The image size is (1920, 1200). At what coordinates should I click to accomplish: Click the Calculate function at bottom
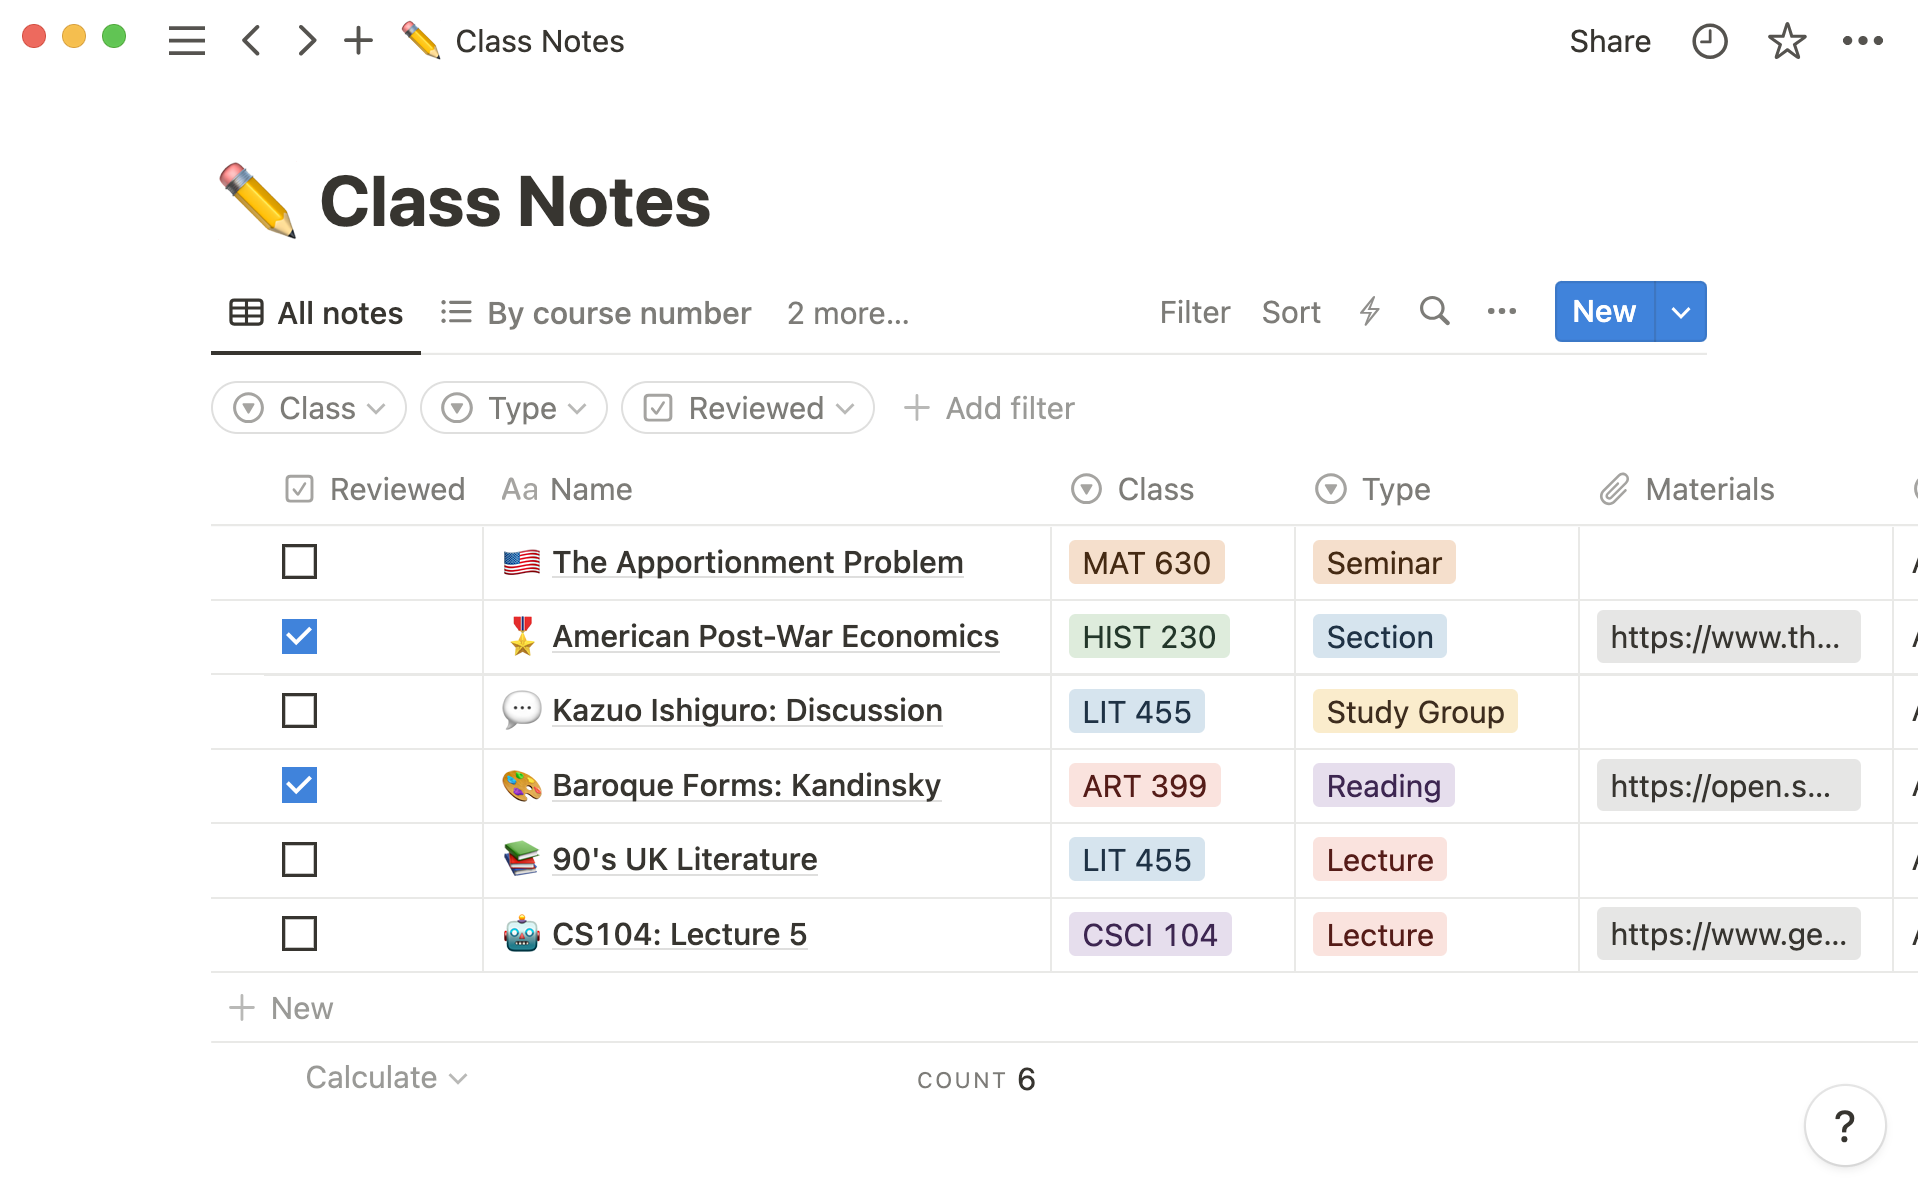click(386, 1077)
